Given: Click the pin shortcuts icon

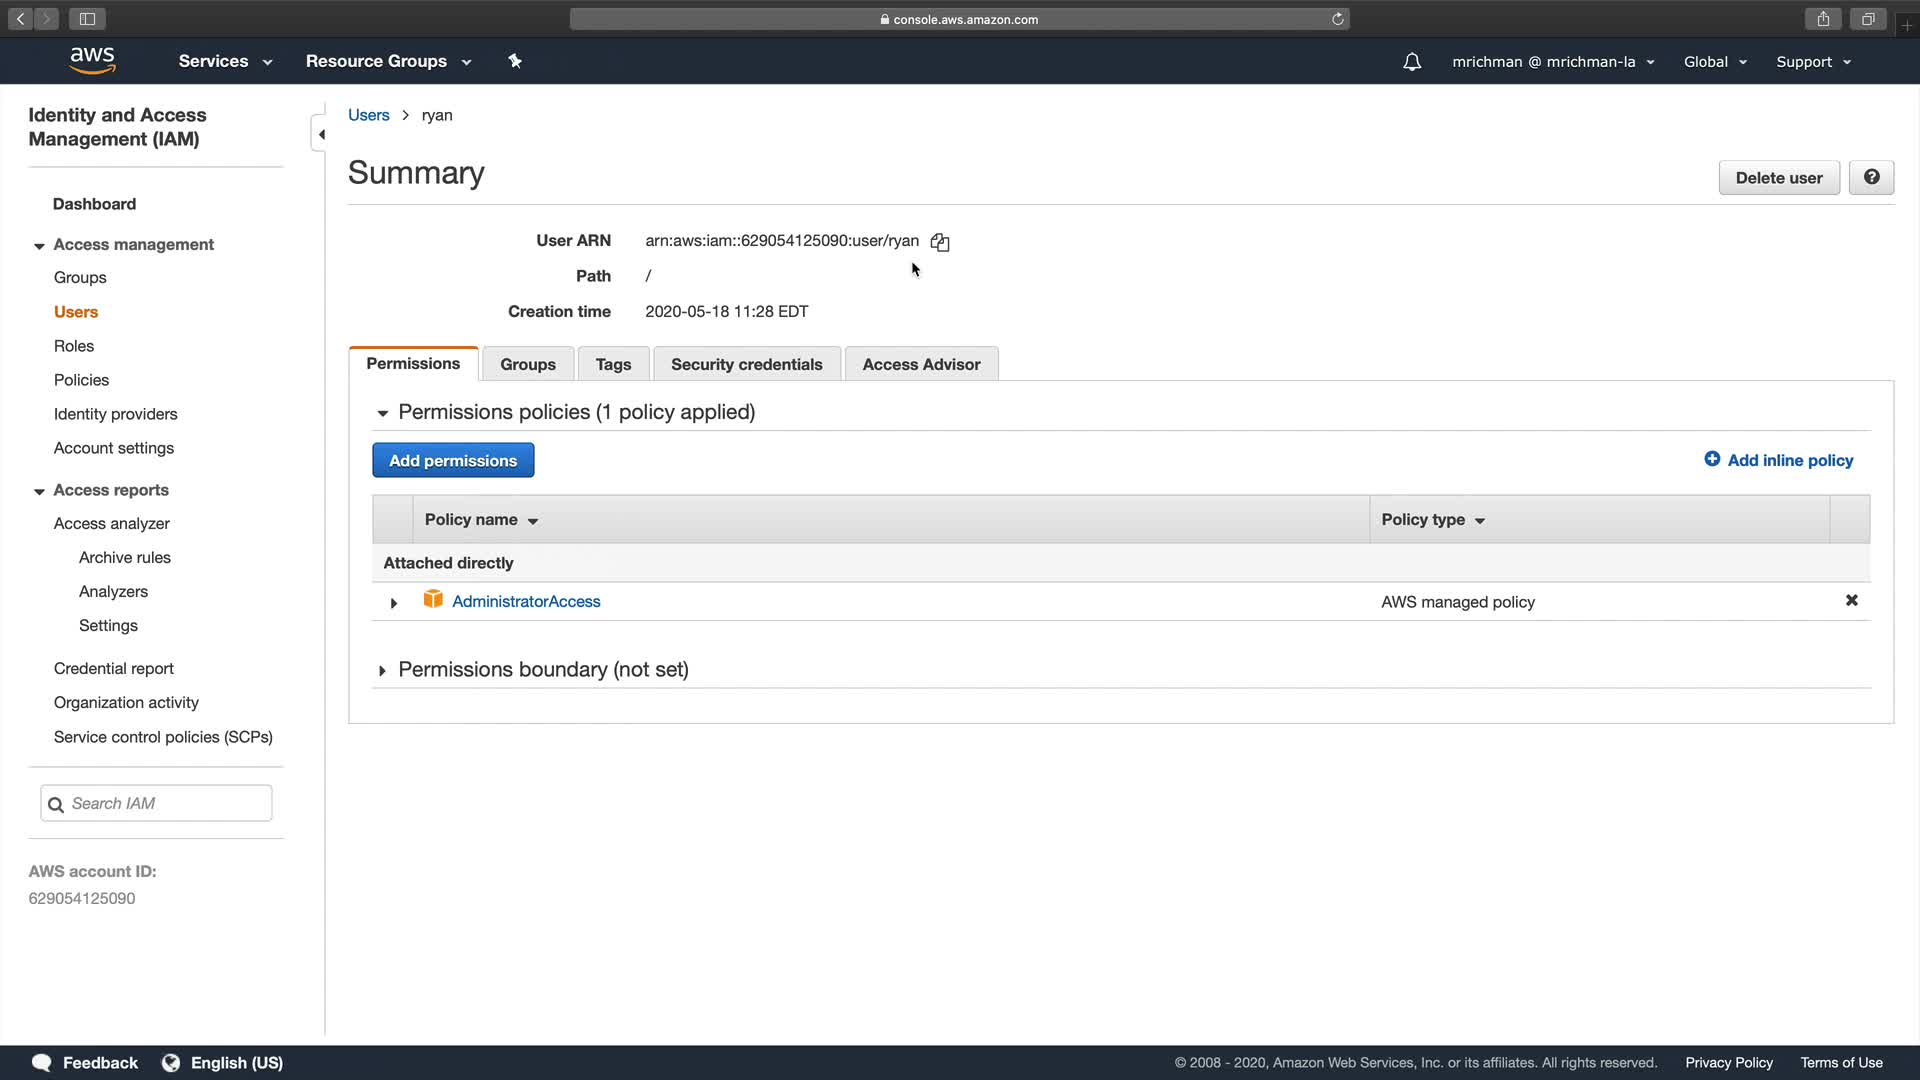Looking at the screenshot, I should pyautogui.click(x=515, y=61).
